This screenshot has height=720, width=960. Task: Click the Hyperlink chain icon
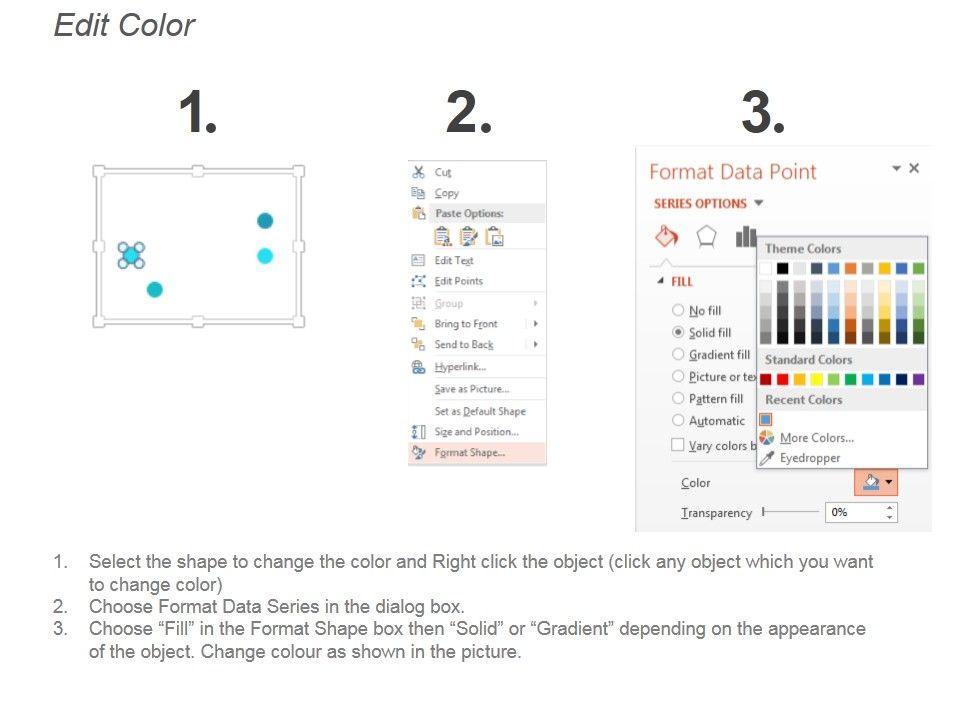pyautogui.click(x=418, y=367)
